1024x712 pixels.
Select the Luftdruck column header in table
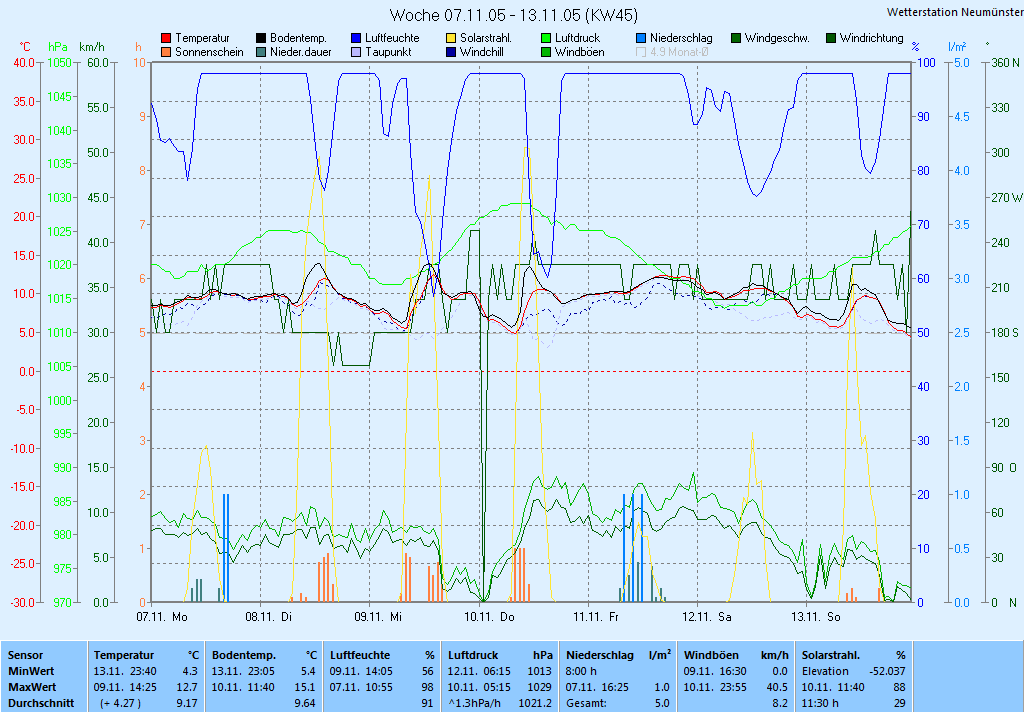pos(473,654)
